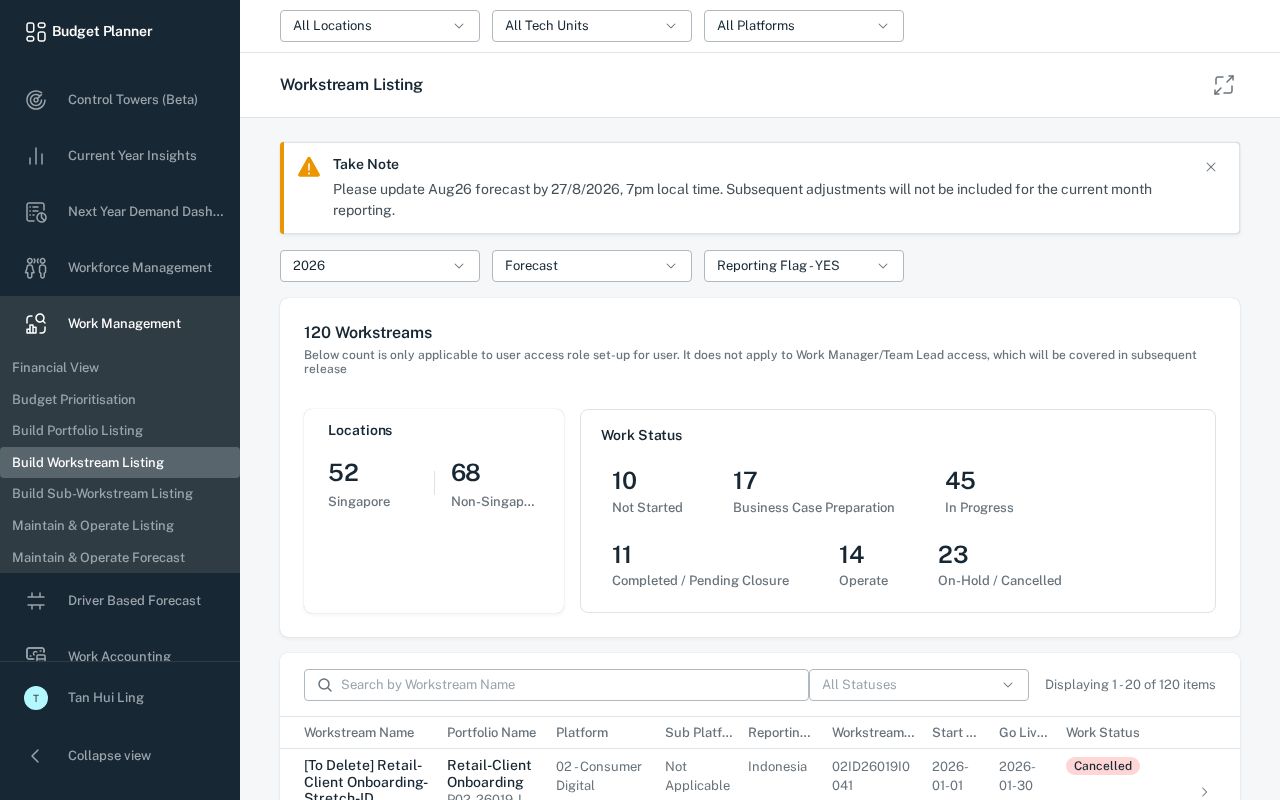1280x800 pixels.
Task: Click the Next Year Demand Dashboard icon
Action: pyautogui.click(x=36, y=212)
